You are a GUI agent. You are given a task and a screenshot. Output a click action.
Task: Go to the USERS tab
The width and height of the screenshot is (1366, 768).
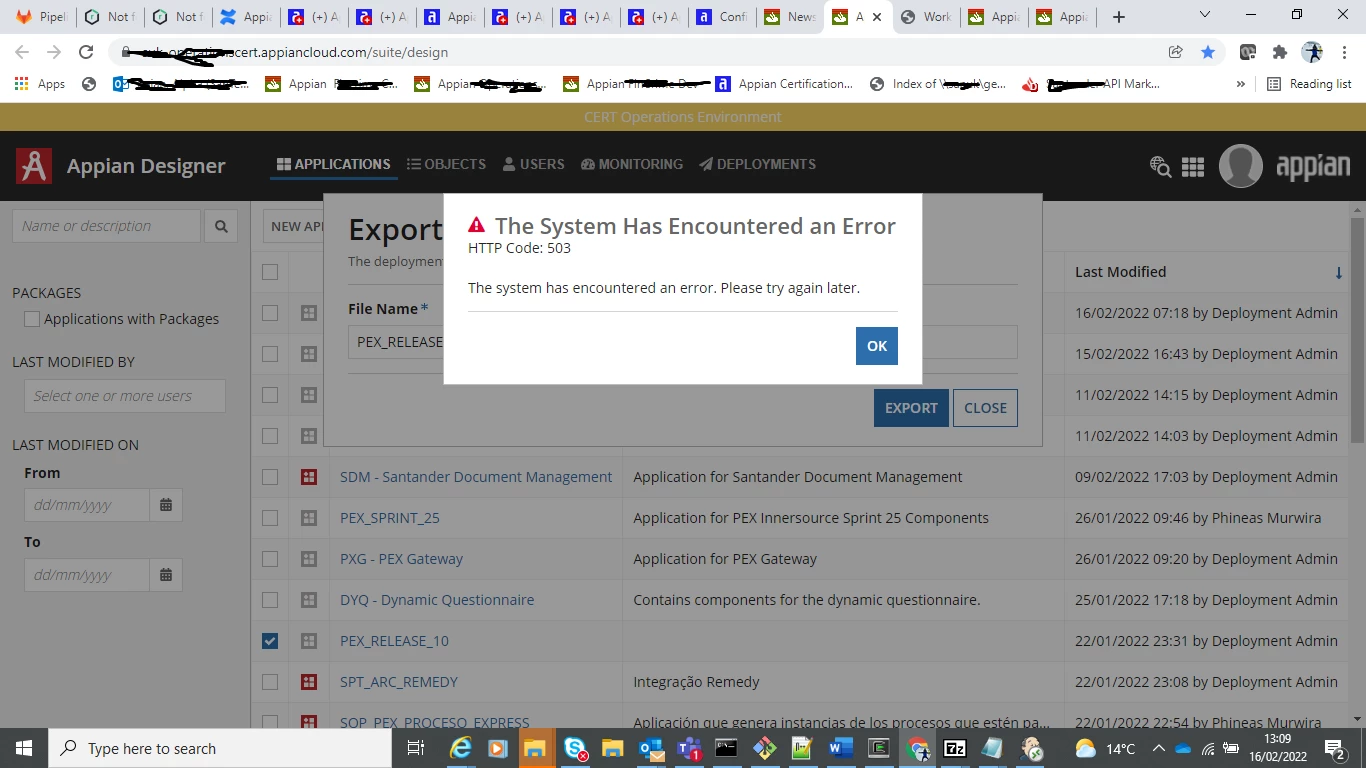click(x=533, y=164)
